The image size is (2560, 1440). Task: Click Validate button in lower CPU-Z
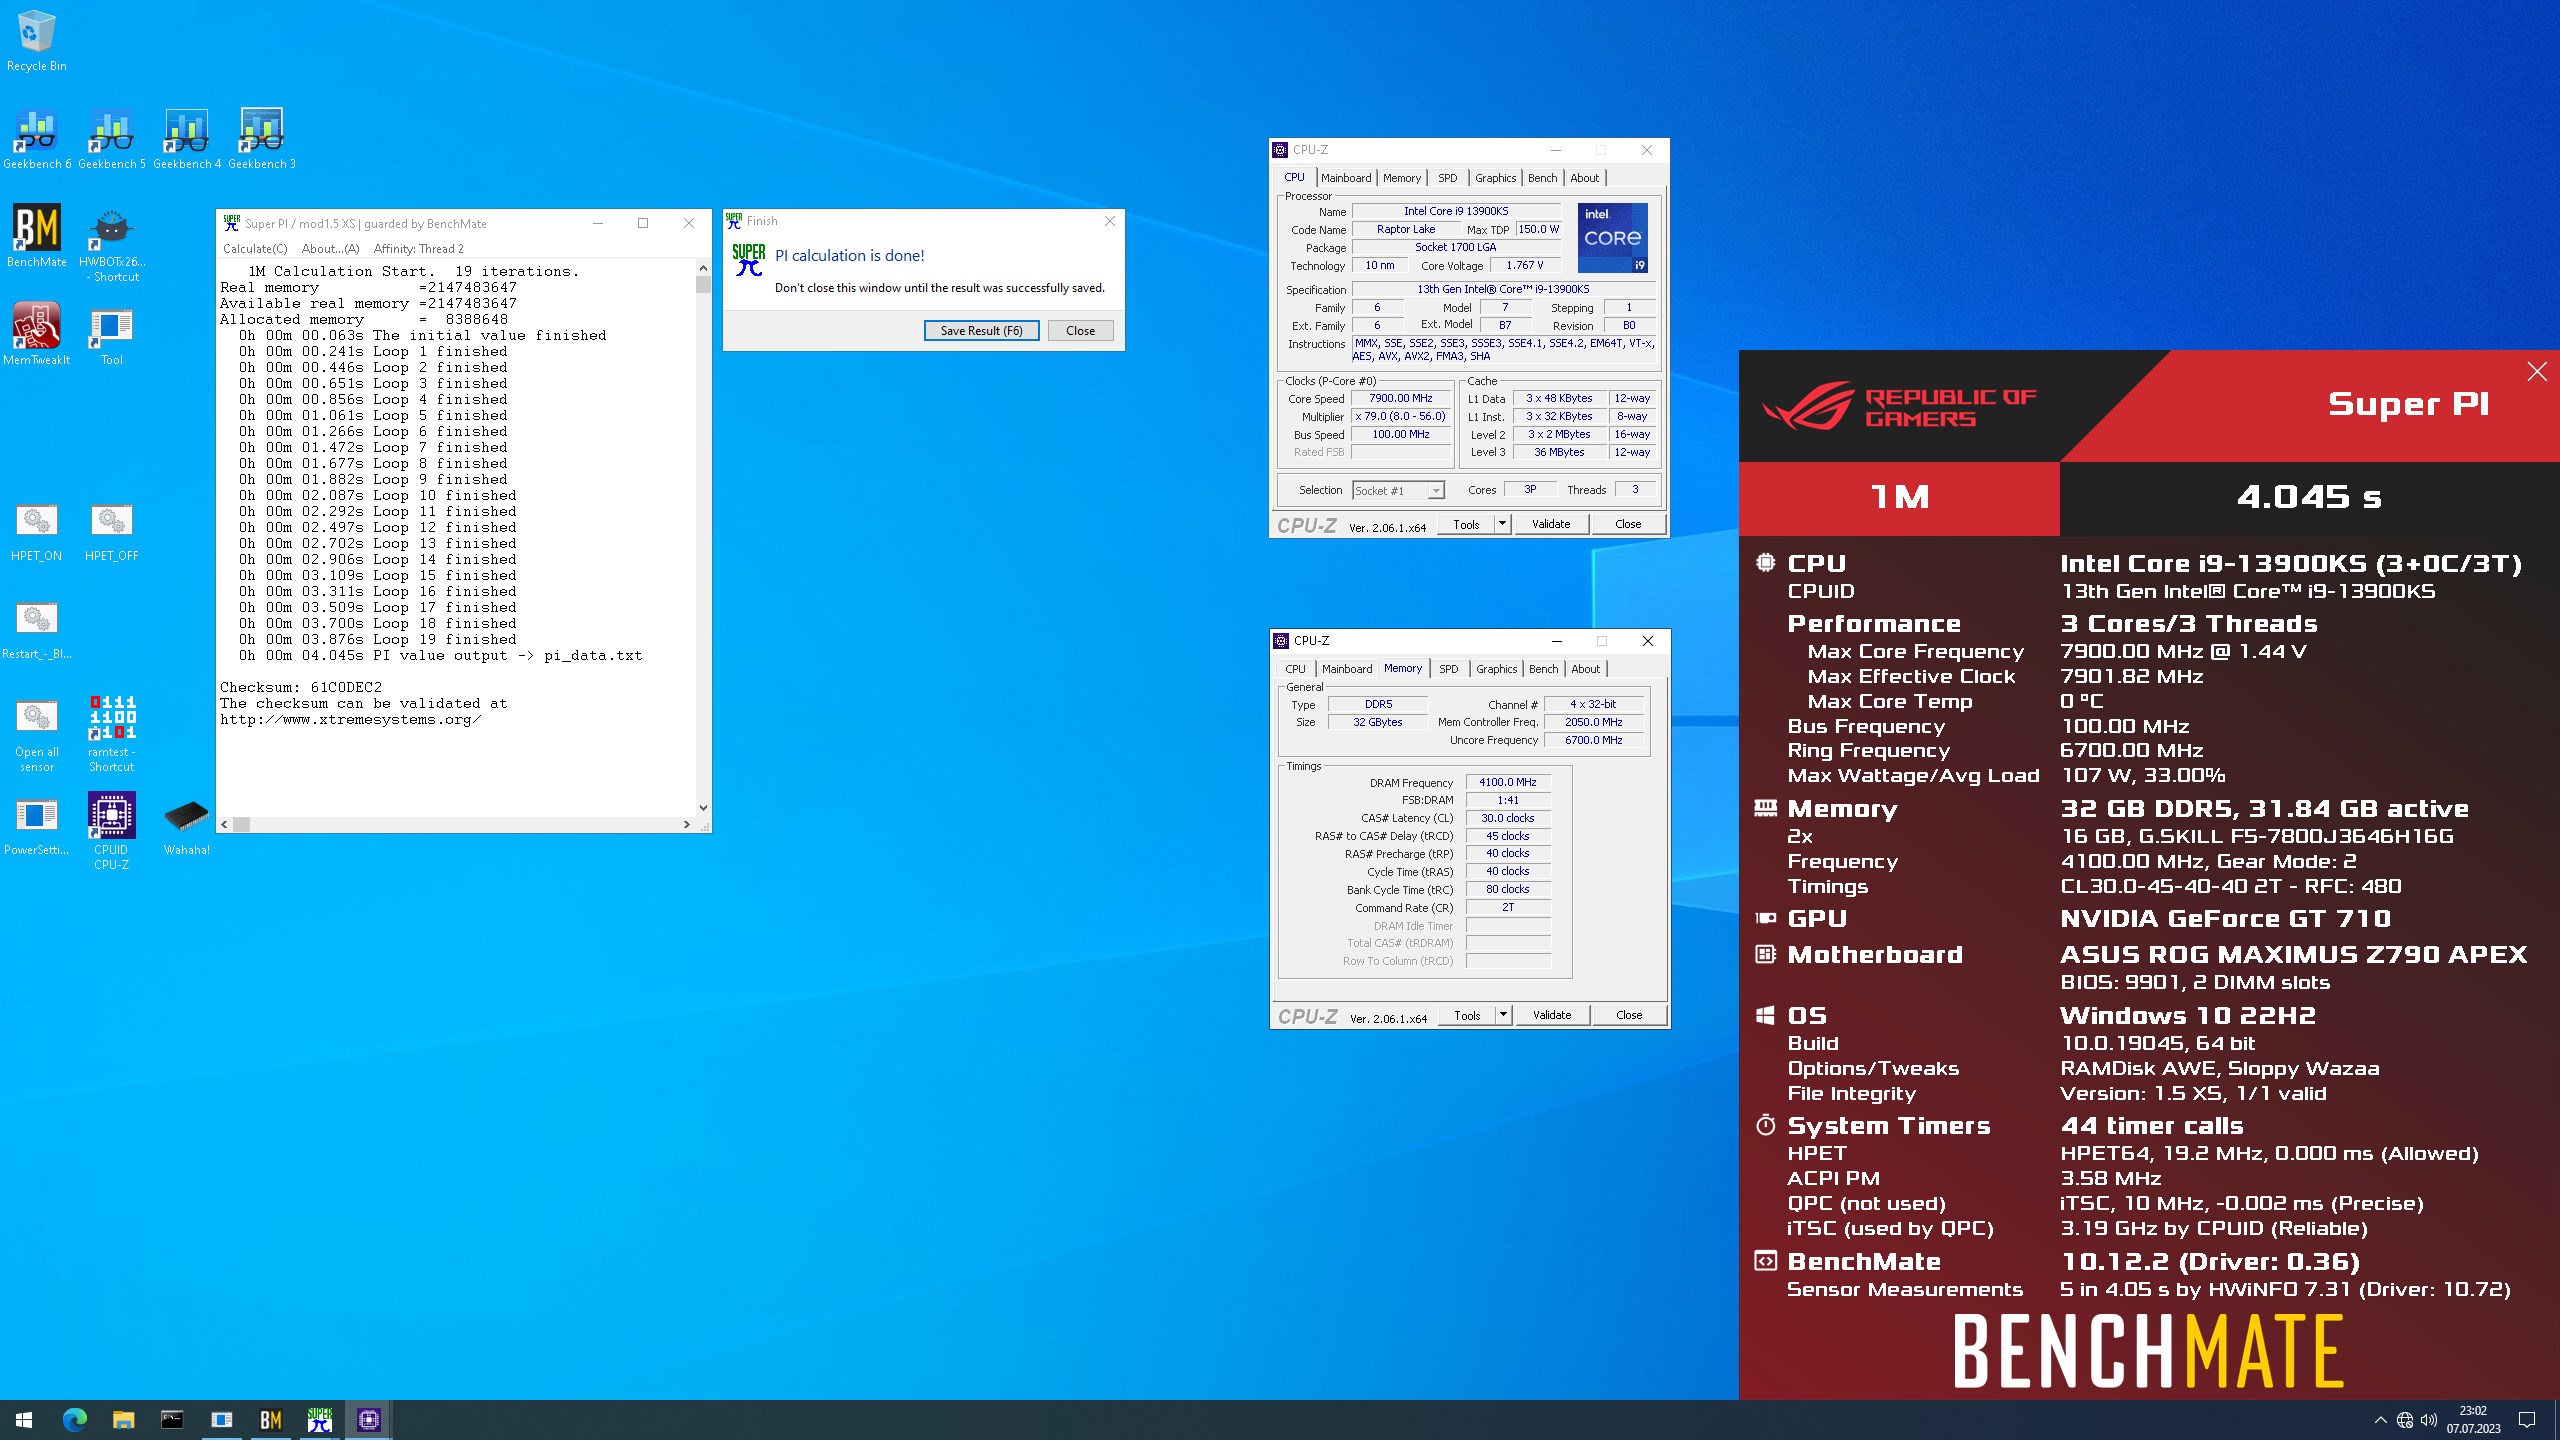tap(1552, 1015)
